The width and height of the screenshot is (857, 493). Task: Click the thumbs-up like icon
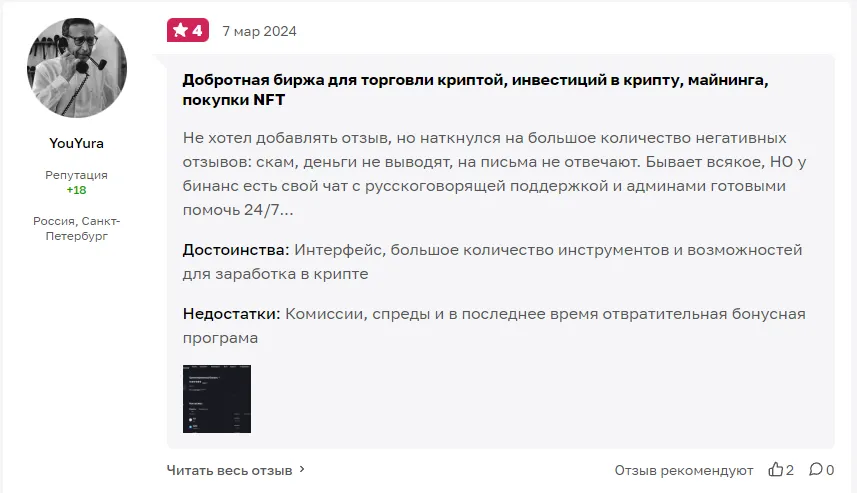(776, 469)
